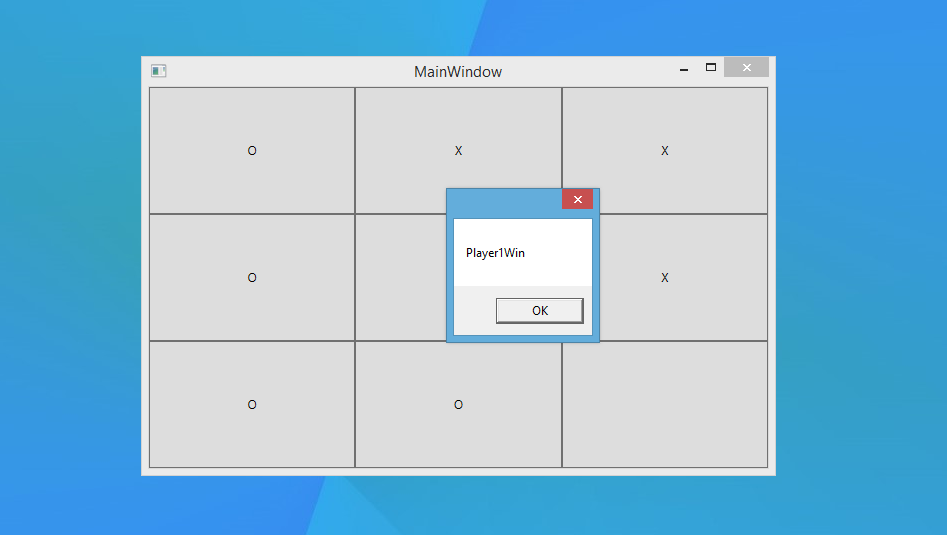This screenshot has height=535, width=947.
Task: Click the MainWindow title text
Action: tap(458, 72)
